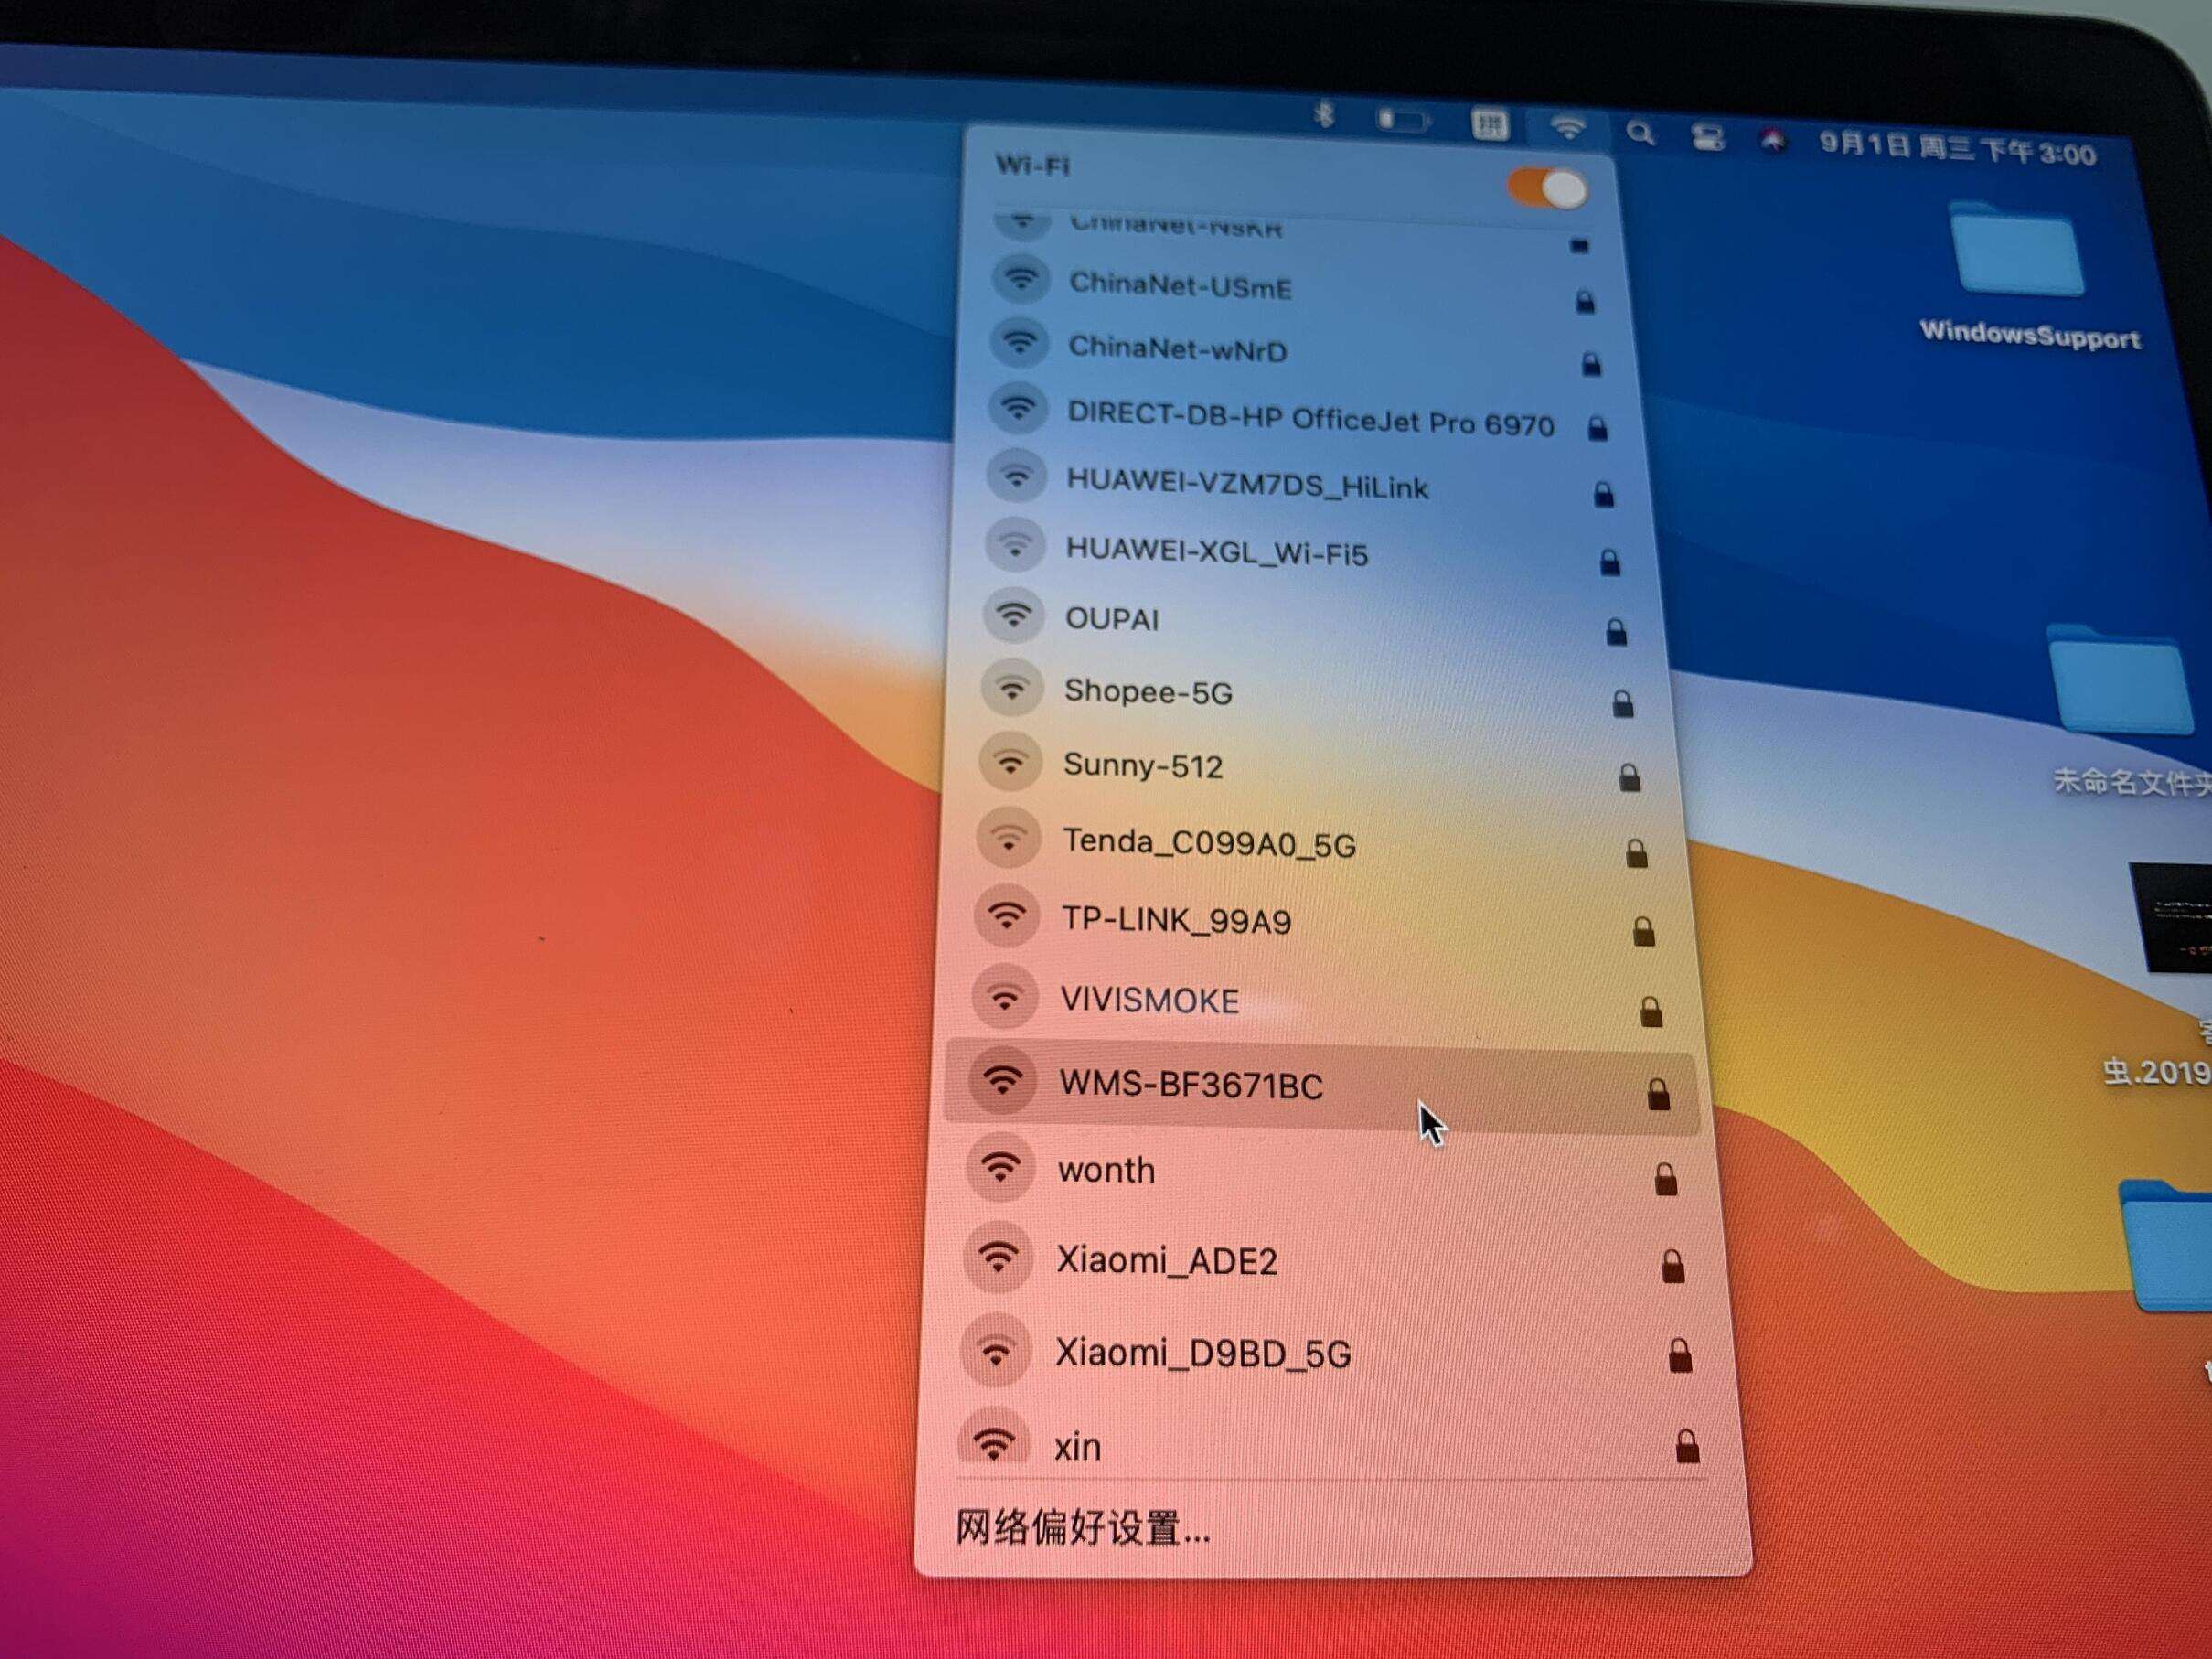The image size is (2212, 1659).
Task: Select the dark screenshot thumbnail on desktop
Action: tap(2171, 918)
